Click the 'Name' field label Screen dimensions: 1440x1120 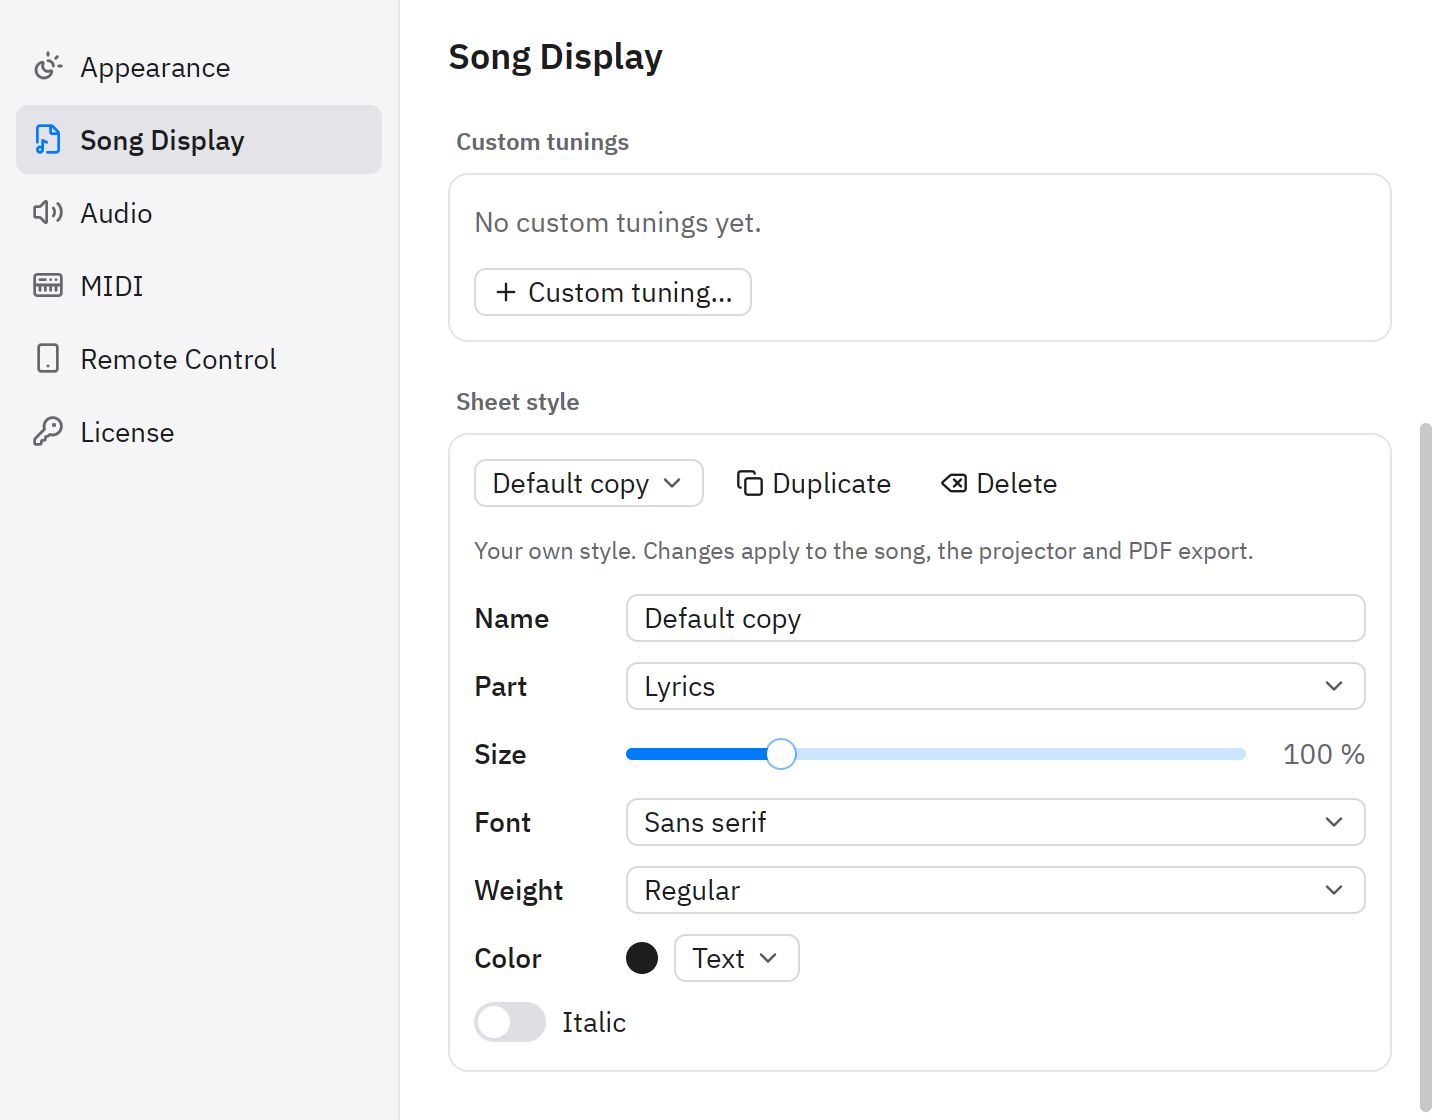pos(512,618)
